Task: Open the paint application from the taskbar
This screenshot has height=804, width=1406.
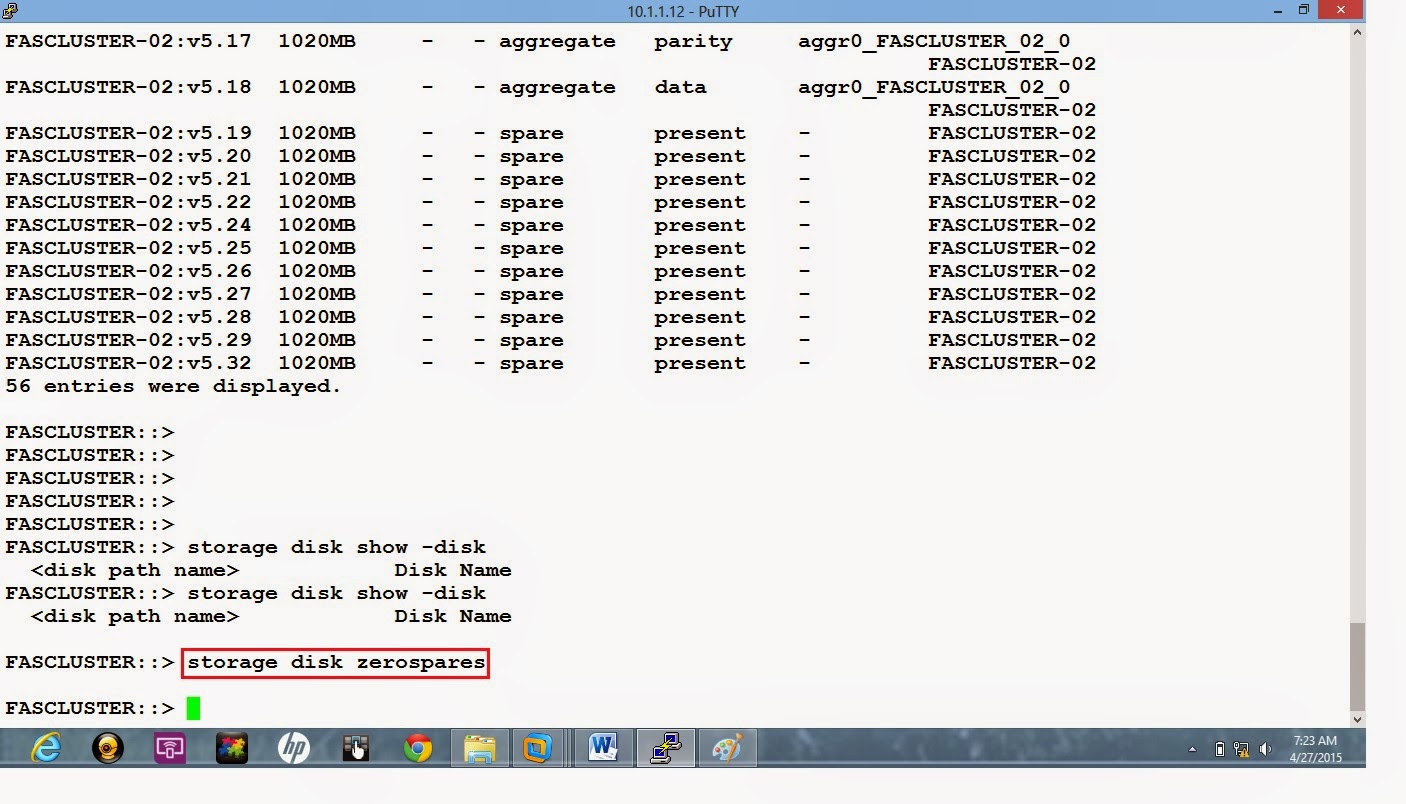Action: 727,747
